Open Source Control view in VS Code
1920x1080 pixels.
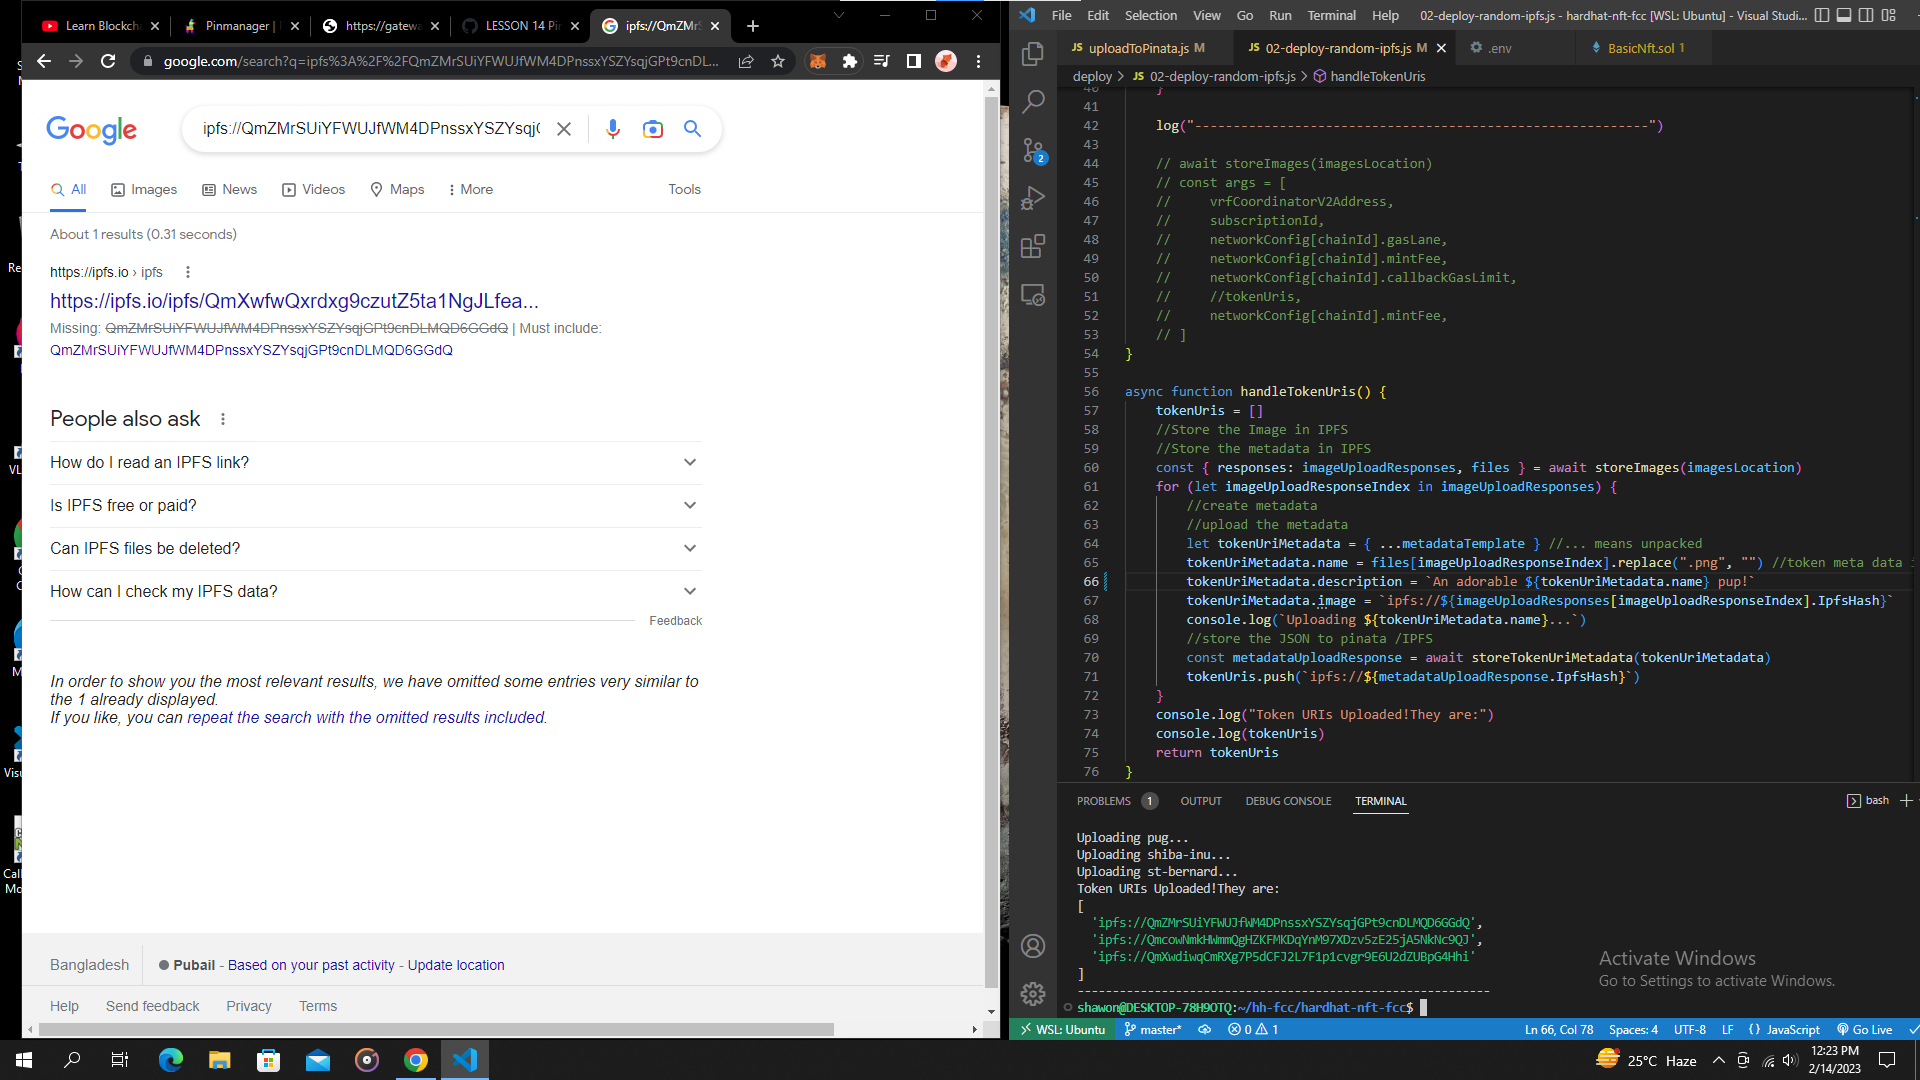click(x=1033, y=150)
